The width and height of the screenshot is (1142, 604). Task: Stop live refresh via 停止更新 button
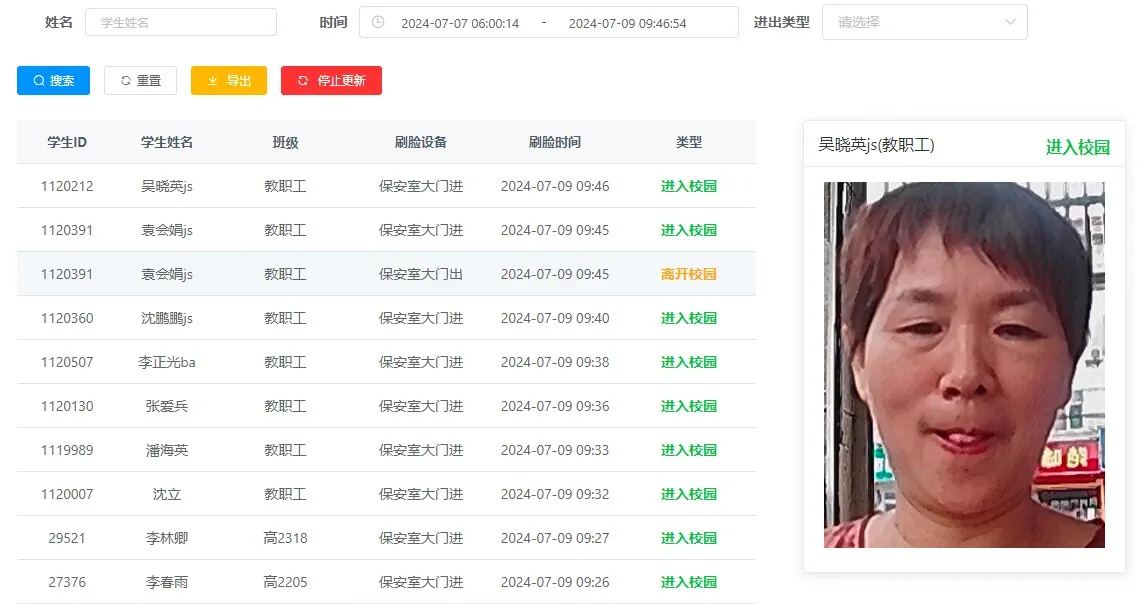pos(331,81)
